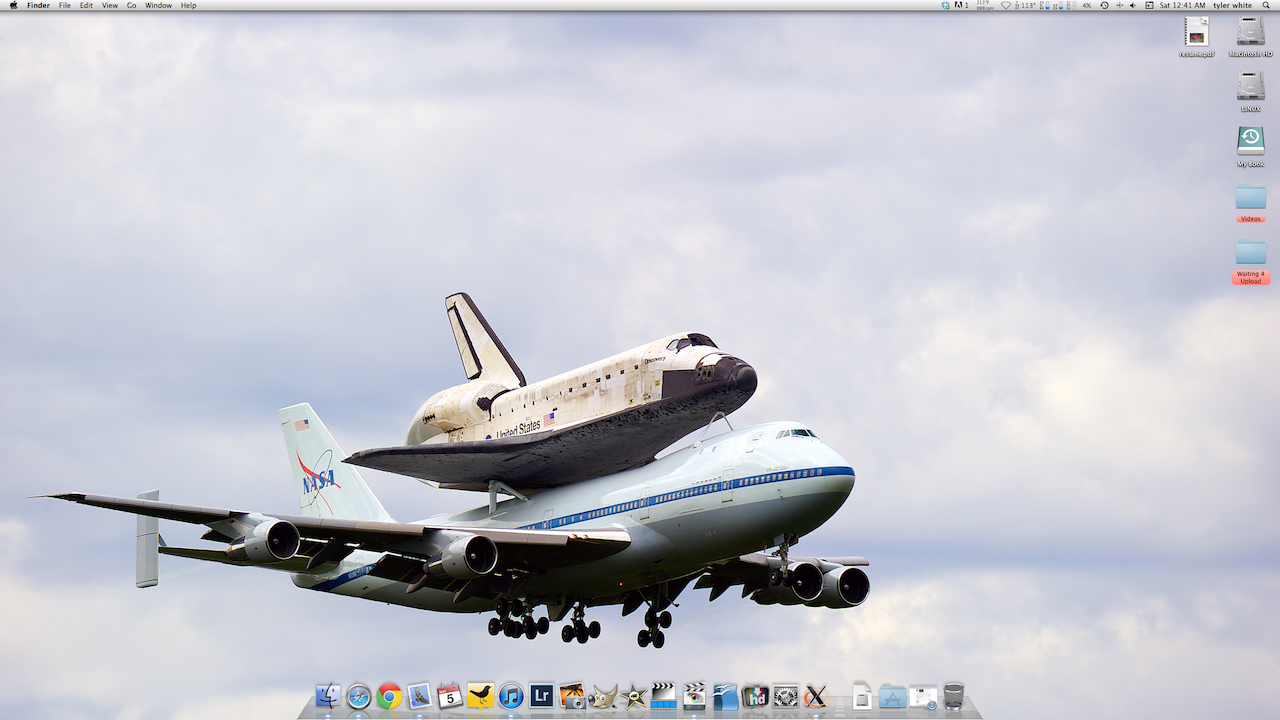
Task: Open the Documents stack in Dock
Action: [862, 696]
